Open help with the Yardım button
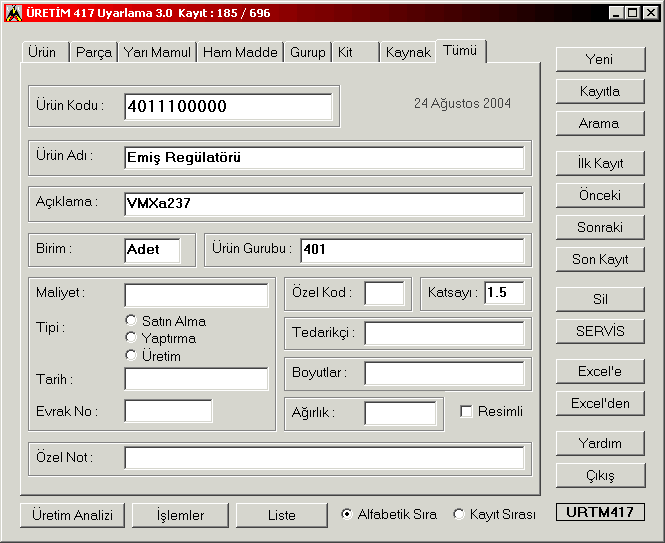Viewport: 665px width, 543px height. tap(600, 444)
